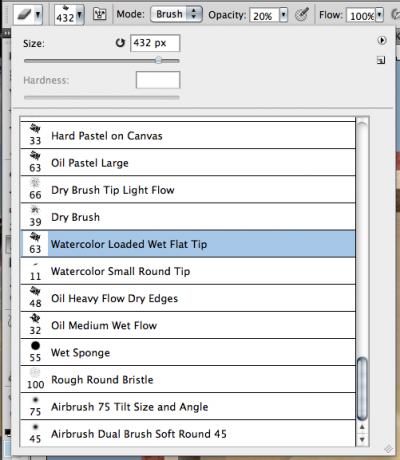This screenshot has height=460, width=400.
Task: Select the Dry Brush Tip Light Flow preset
Action: click(188, 190)
